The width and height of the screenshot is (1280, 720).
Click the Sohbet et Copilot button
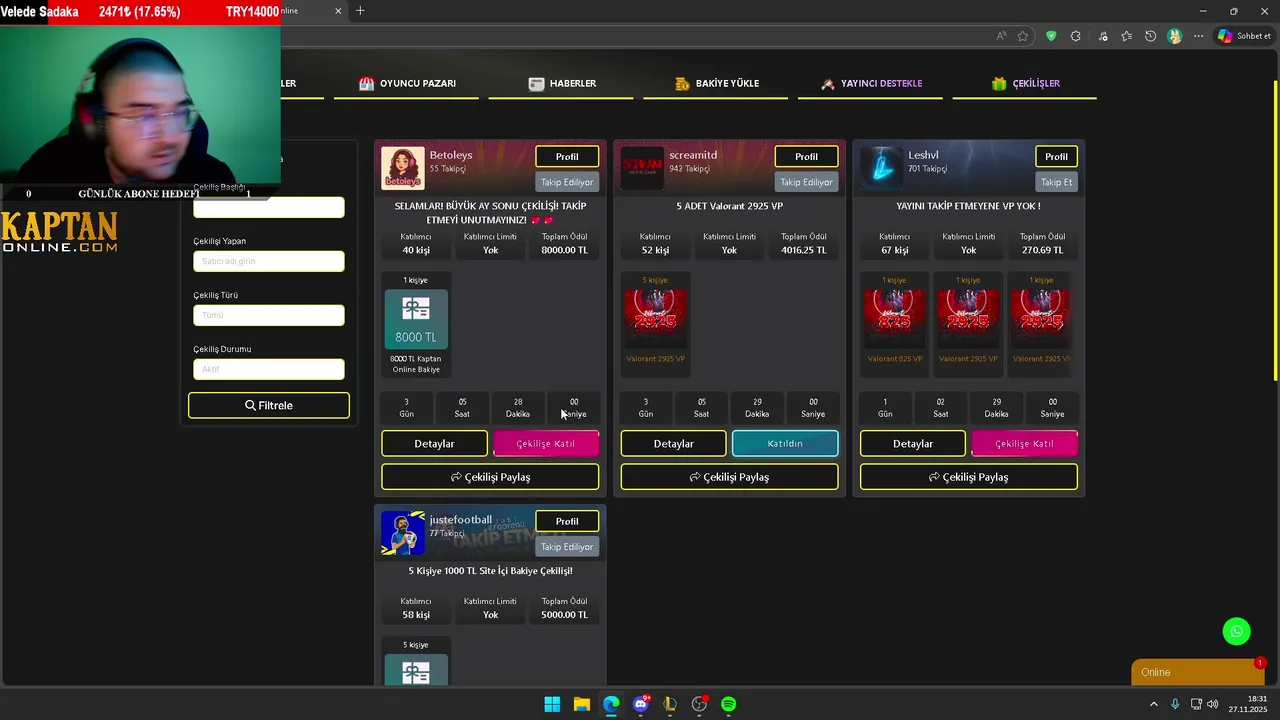tap(1244, 36)
